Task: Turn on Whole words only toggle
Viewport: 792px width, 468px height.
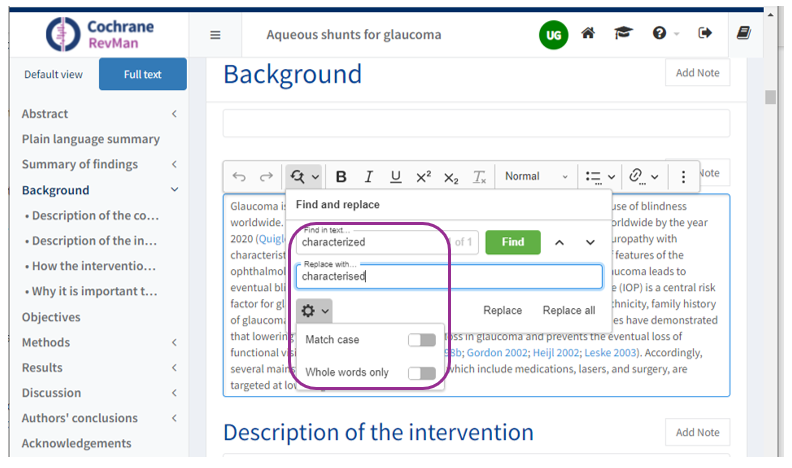Action: pyautogui.click(x=421, y=373)
